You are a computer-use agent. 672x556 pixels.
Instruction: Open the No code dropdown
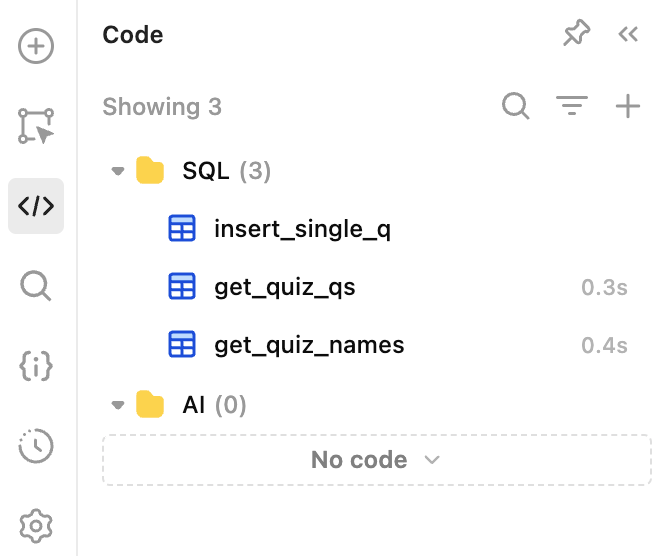pyautogui.click(x=377, y=460)
